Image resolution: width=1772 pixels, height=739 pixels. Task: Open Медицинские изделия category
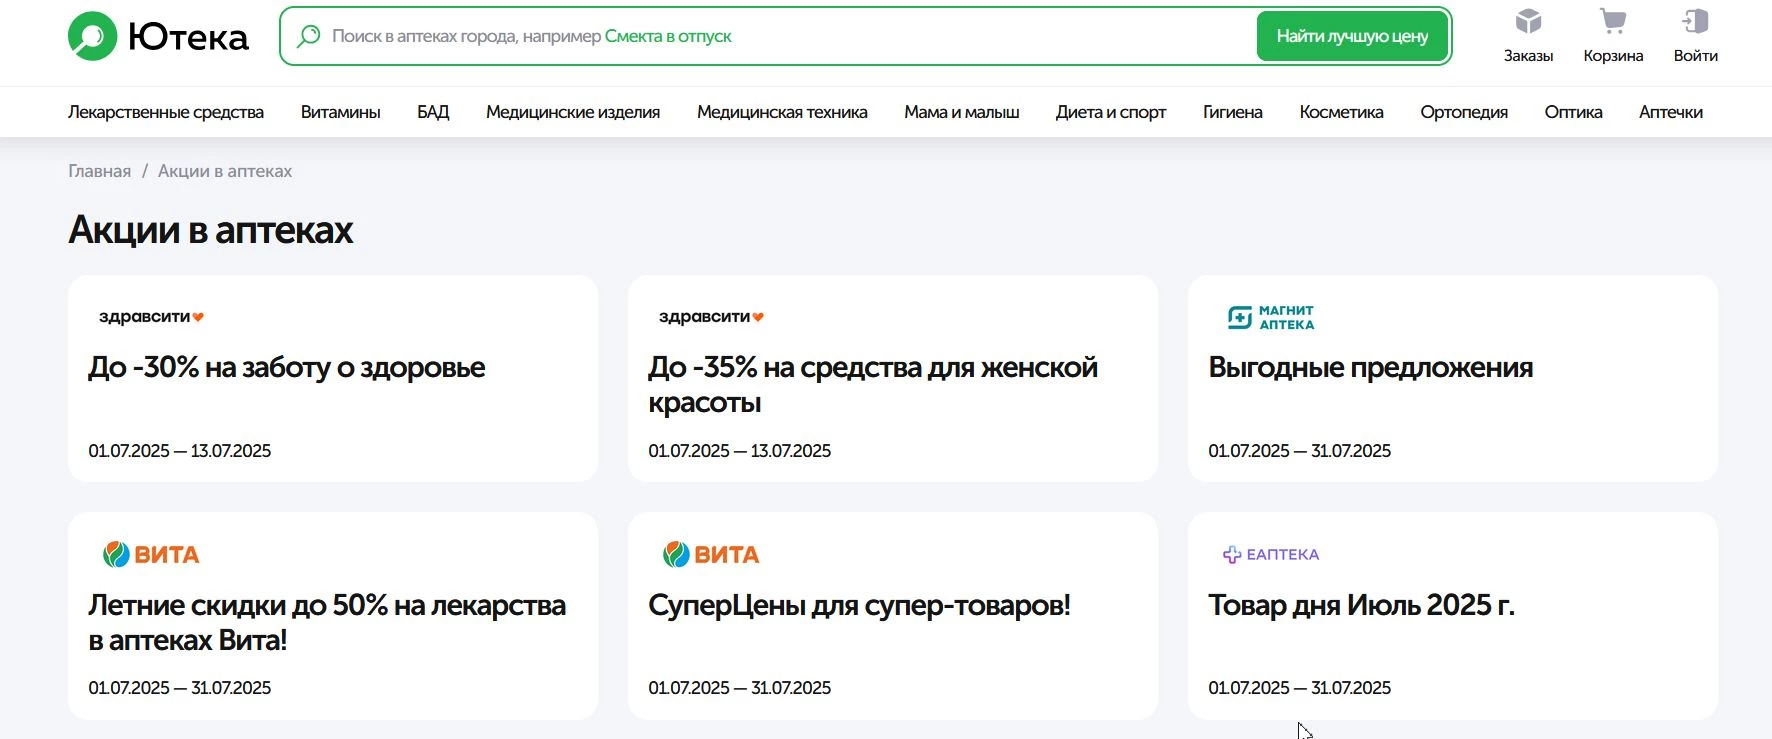pyautogui.click(x=573, y=112)
